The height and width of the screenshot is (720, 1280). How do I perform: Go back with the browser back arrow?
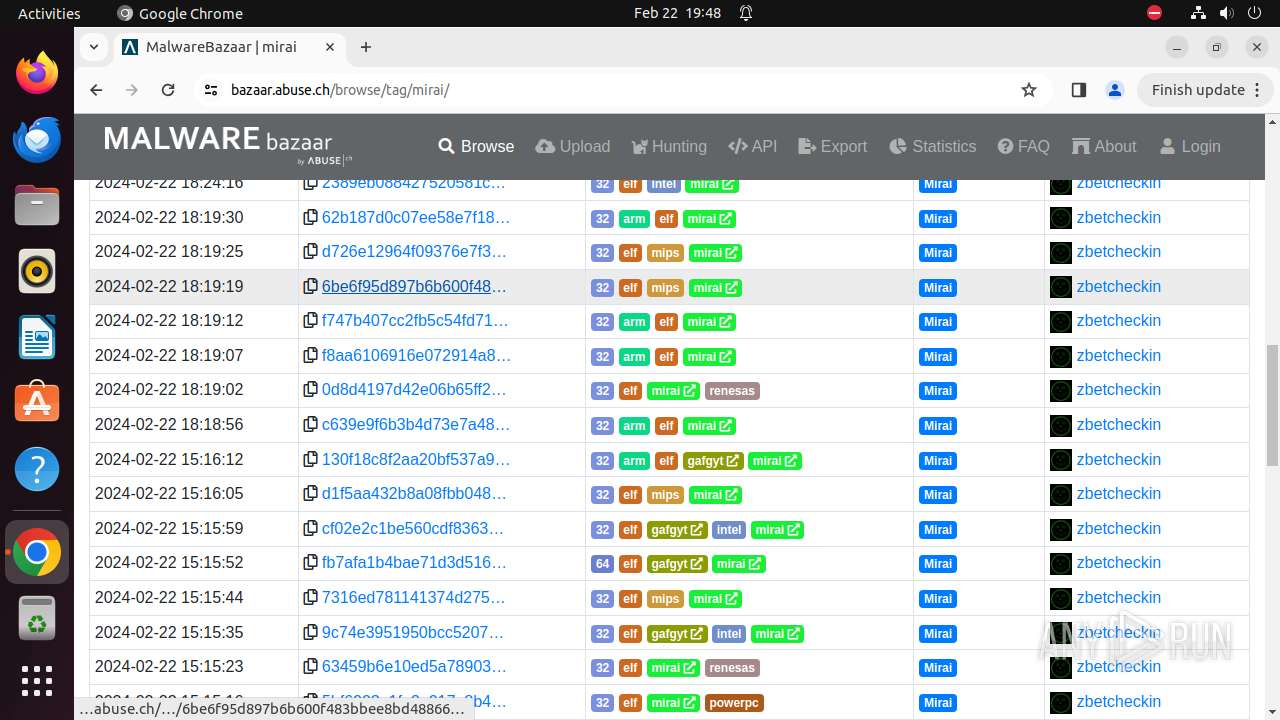pos(96,90)
